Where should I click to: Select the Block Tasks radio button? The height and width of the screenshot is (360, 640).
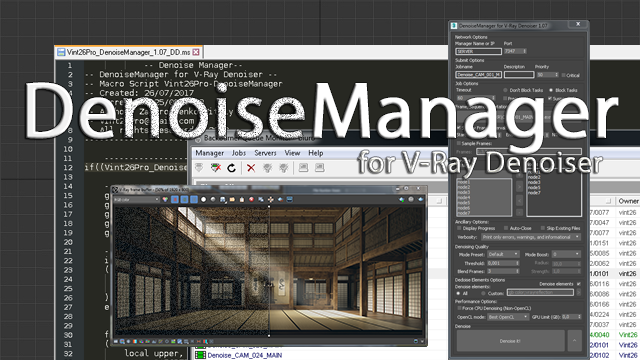551,90
